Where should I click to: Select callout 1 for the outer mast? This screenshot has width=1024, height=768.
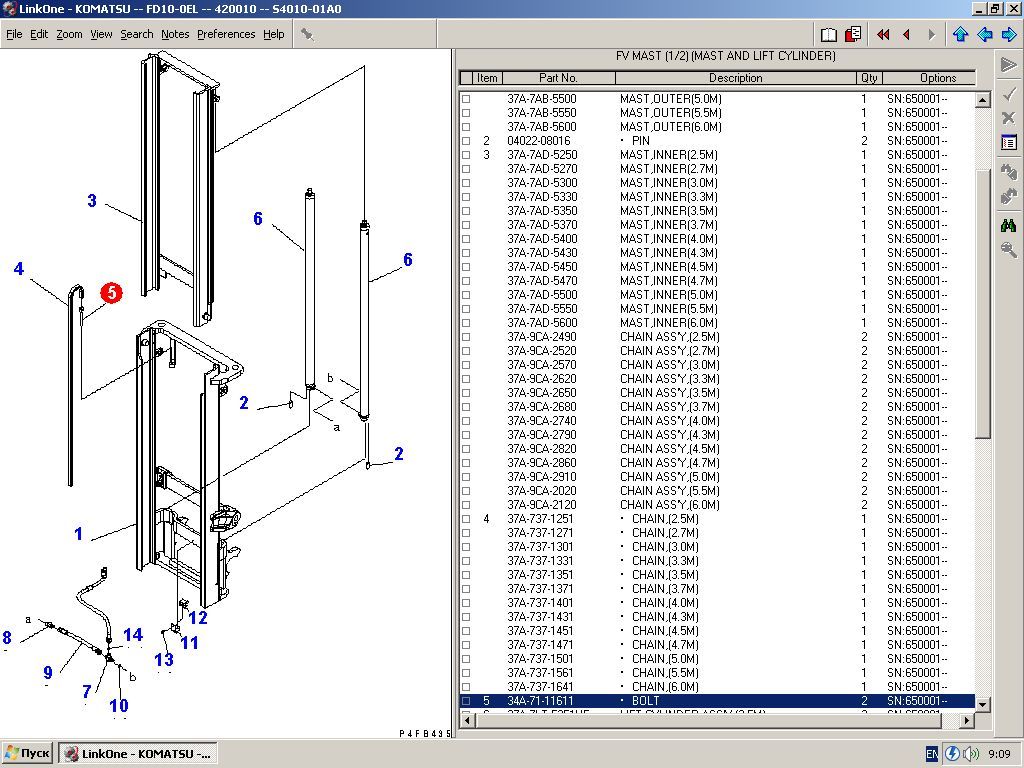[78, 534]
